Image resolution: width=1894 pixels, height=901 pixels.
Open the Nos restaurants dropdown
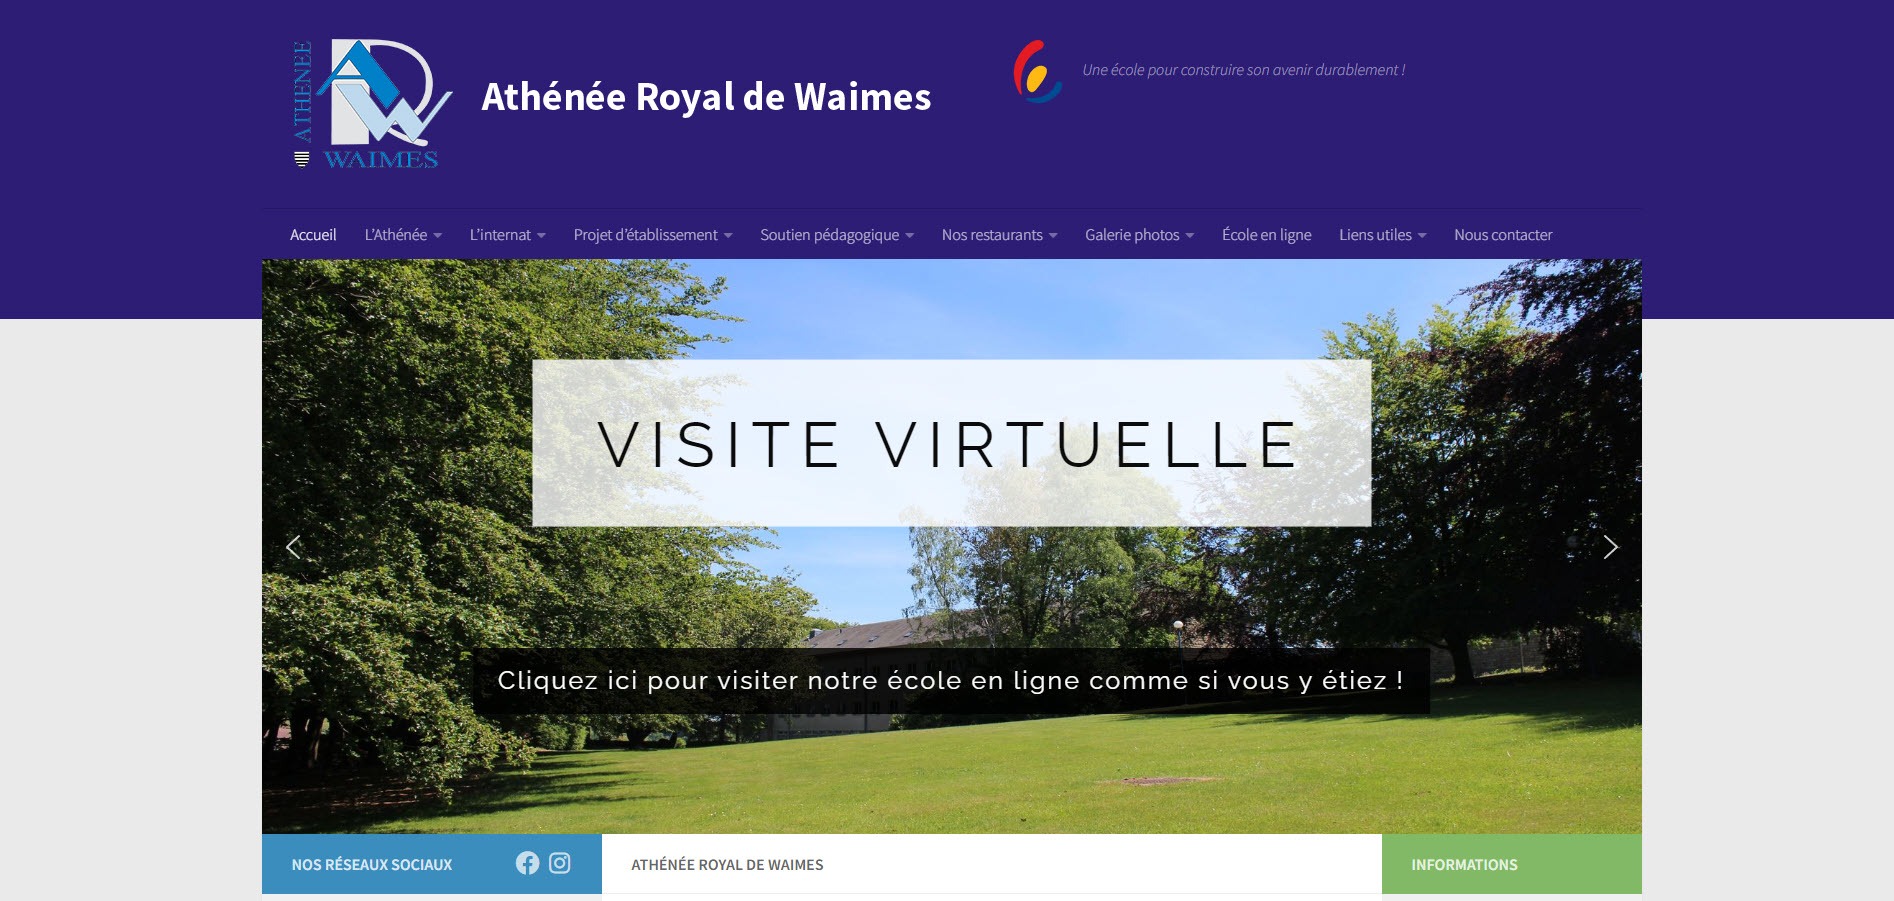999,235
